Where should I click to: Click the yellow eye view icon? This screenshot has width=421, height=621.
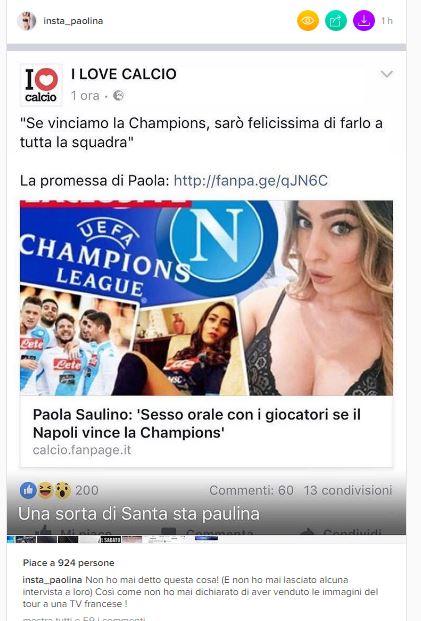click(308, 21)
